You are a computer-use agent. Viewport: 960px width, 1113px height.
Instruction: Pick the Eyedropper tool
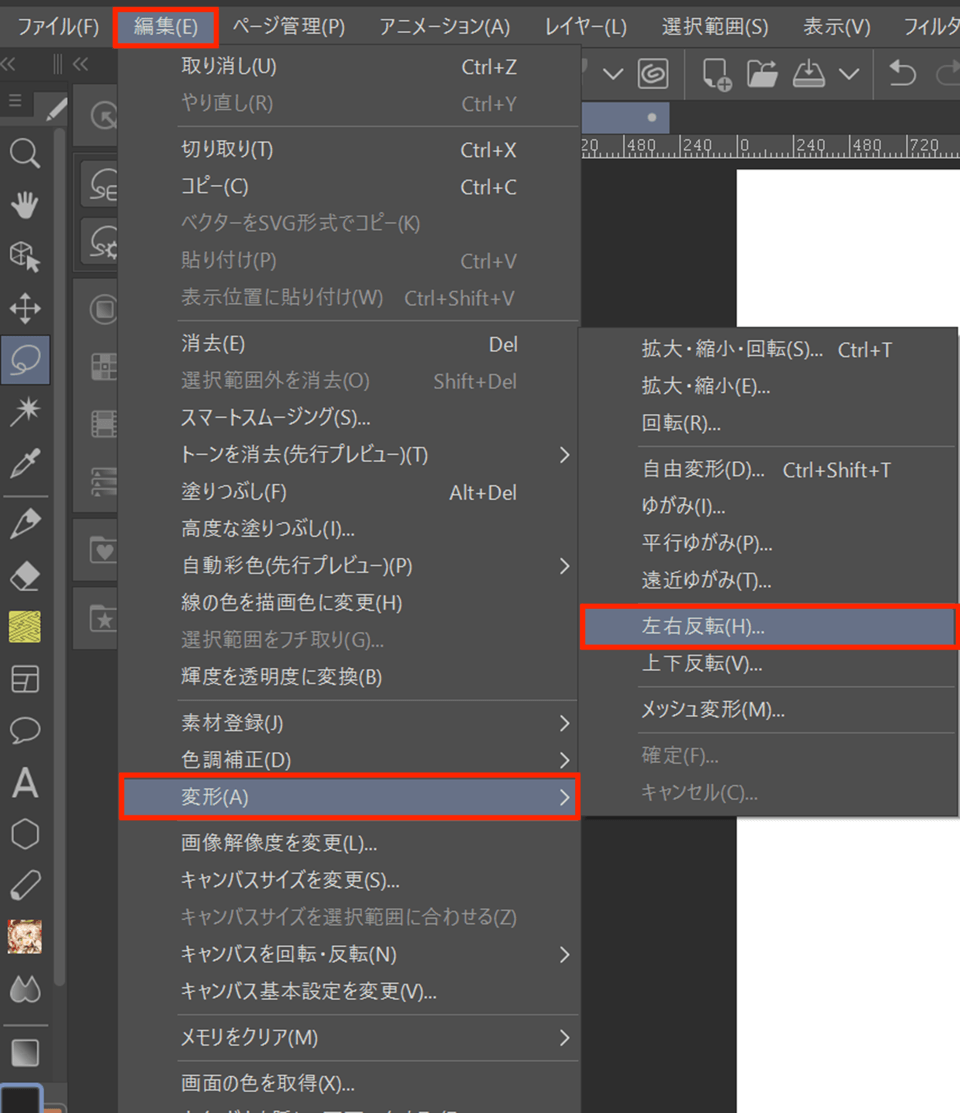pos(23,461)
